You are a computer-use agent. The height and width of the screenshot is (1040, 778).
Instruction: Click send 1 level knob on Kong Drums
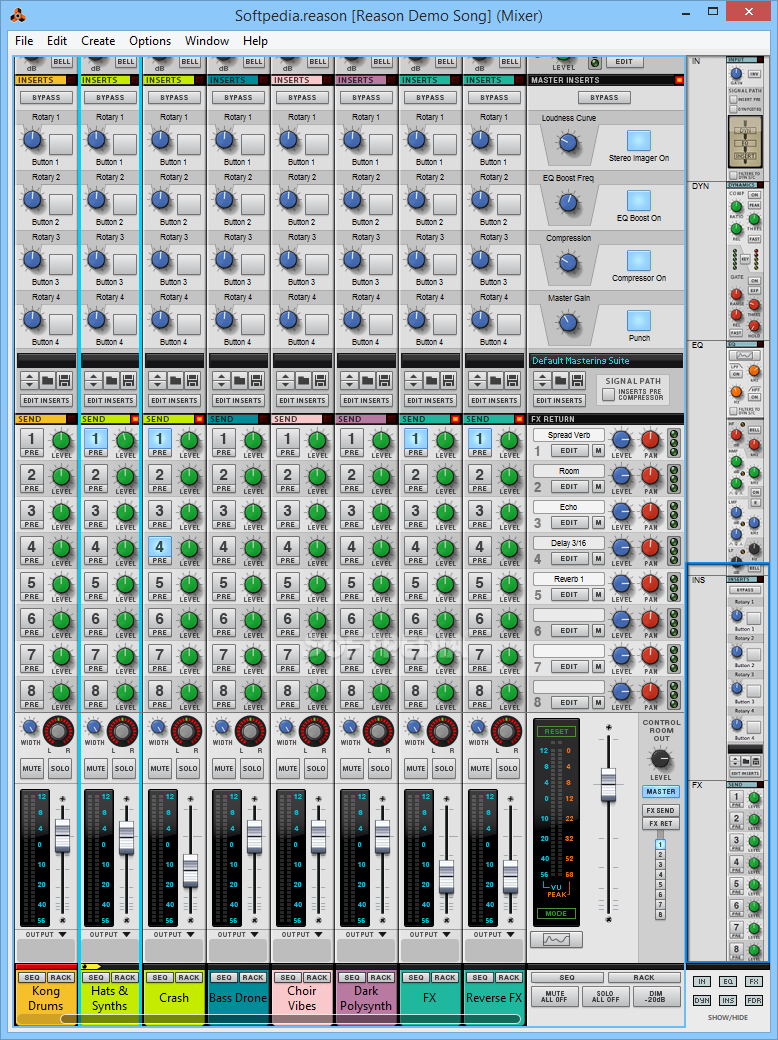[61, 440]
